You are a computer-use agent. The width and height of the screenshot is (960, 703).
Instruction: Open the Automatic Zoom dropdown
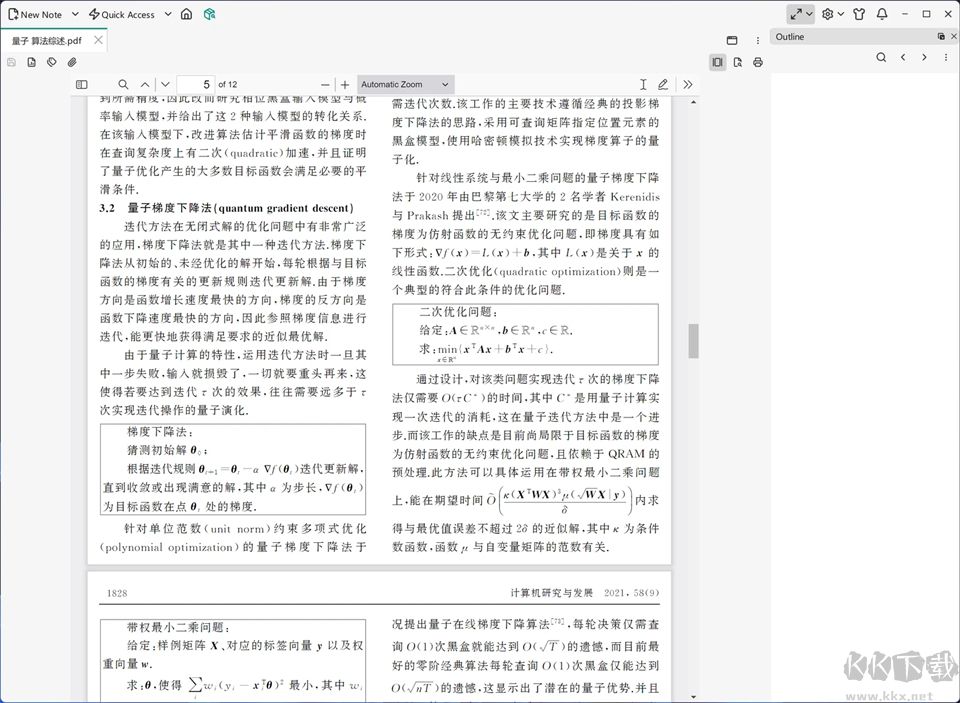click(405, 85)
